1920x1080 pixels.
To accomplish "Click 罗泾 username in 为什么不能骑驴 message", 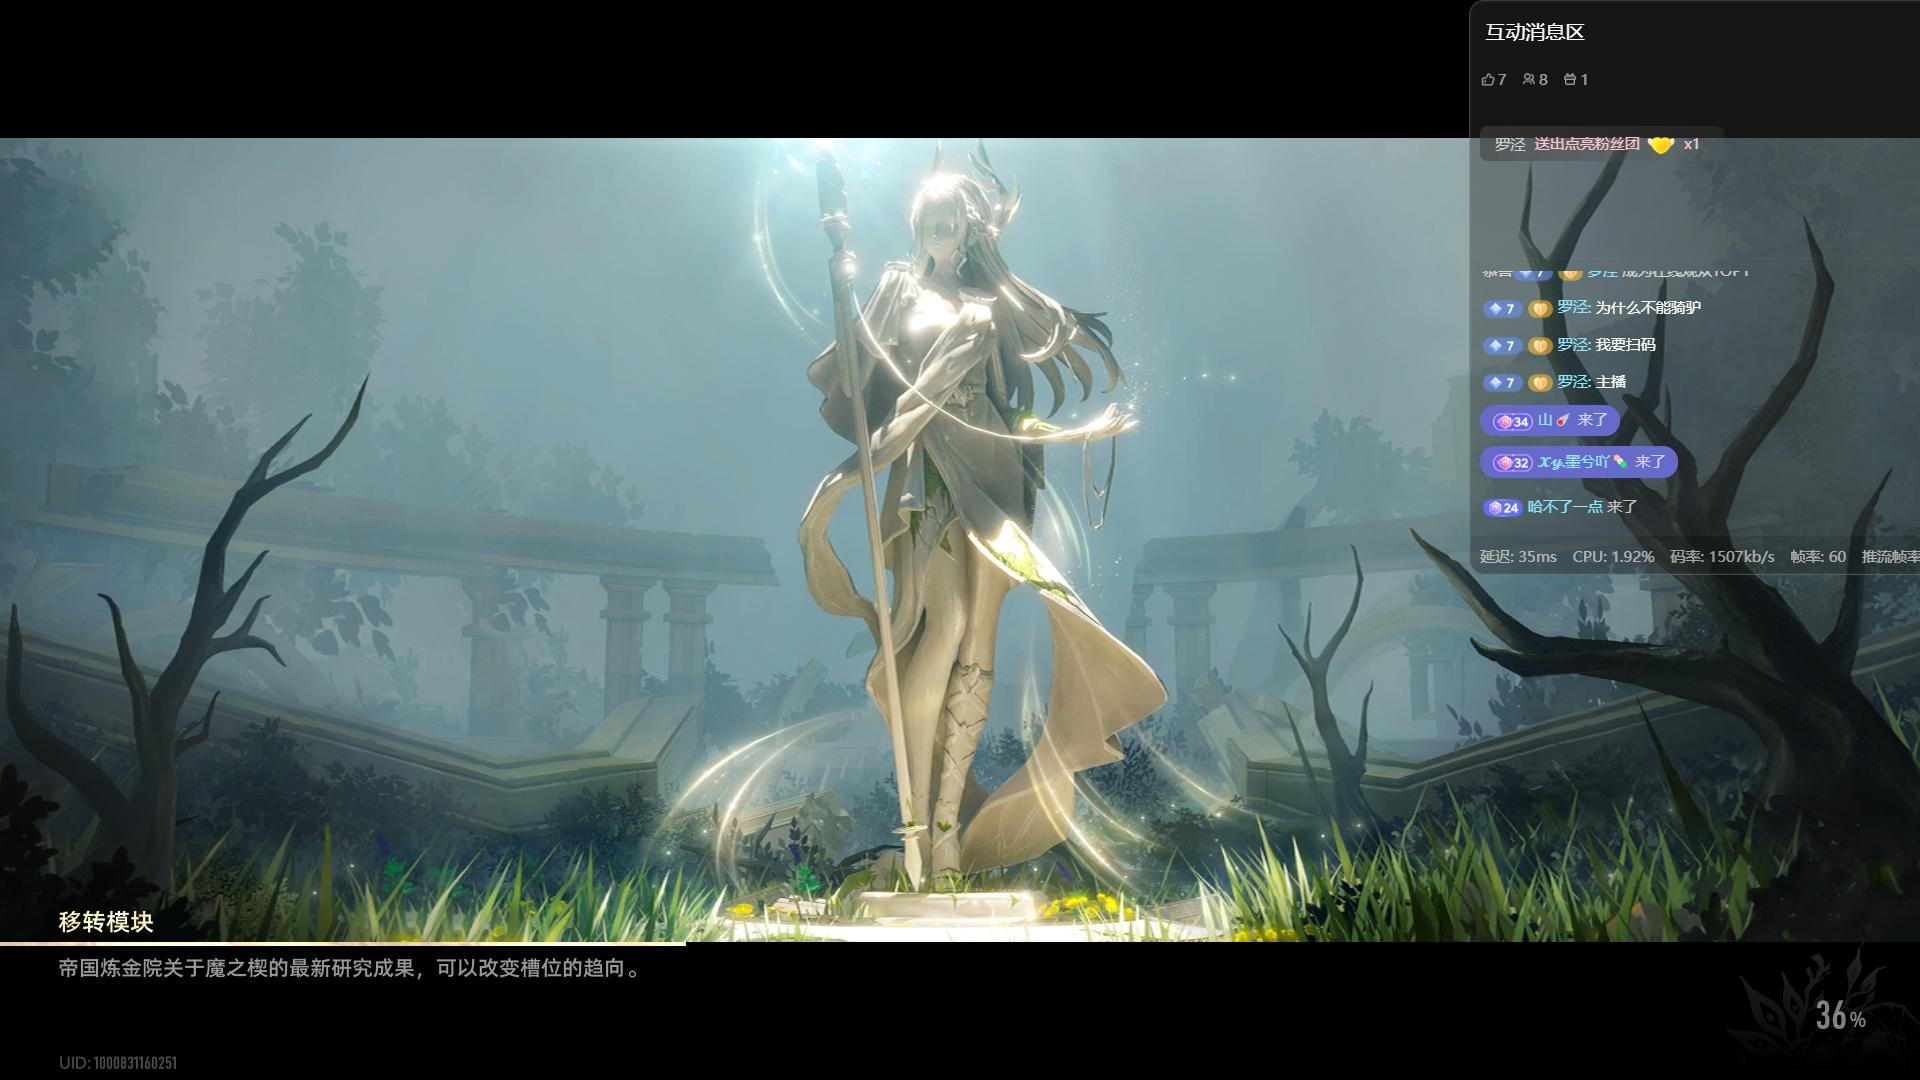I will 1573,308.
